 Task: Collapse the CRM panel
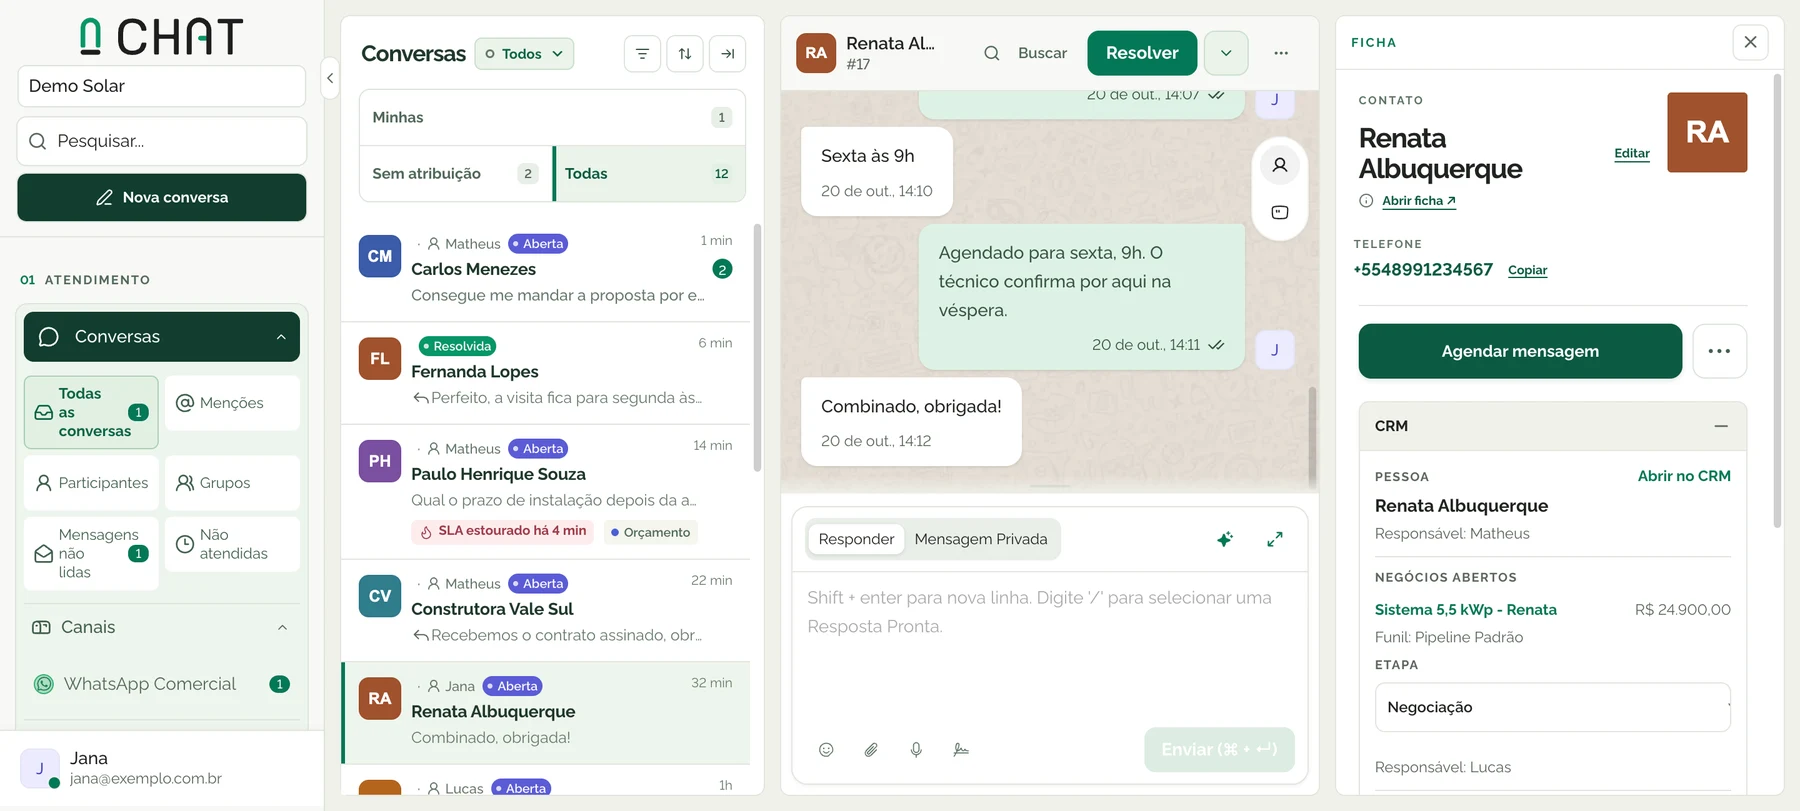point(1721,426)
